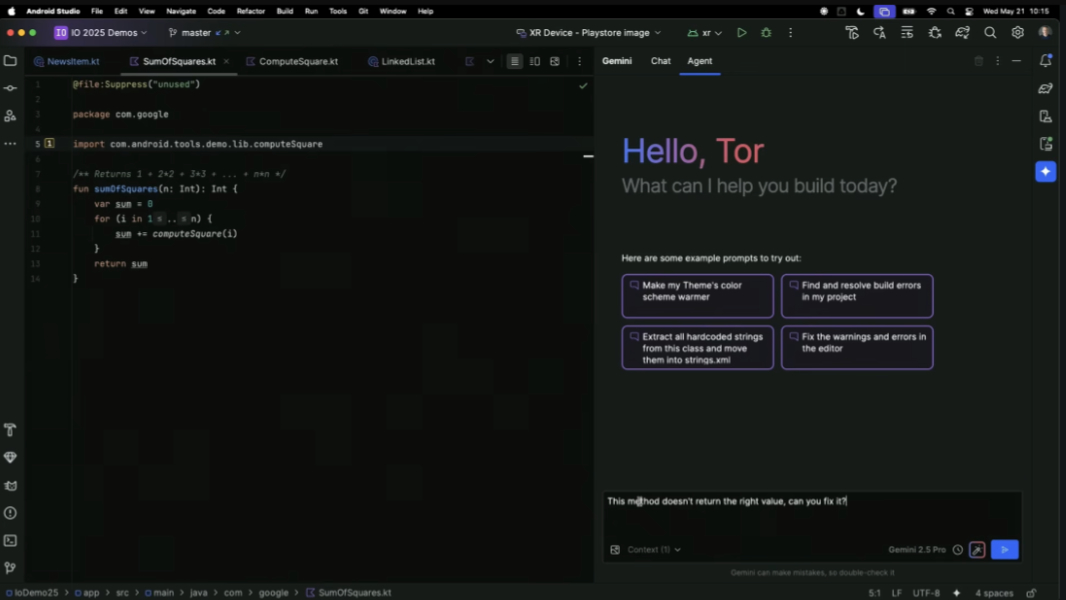1066x600 pixels.
Task: Open Android Studio settings via the gear icon
Action: coord(1017,33)
